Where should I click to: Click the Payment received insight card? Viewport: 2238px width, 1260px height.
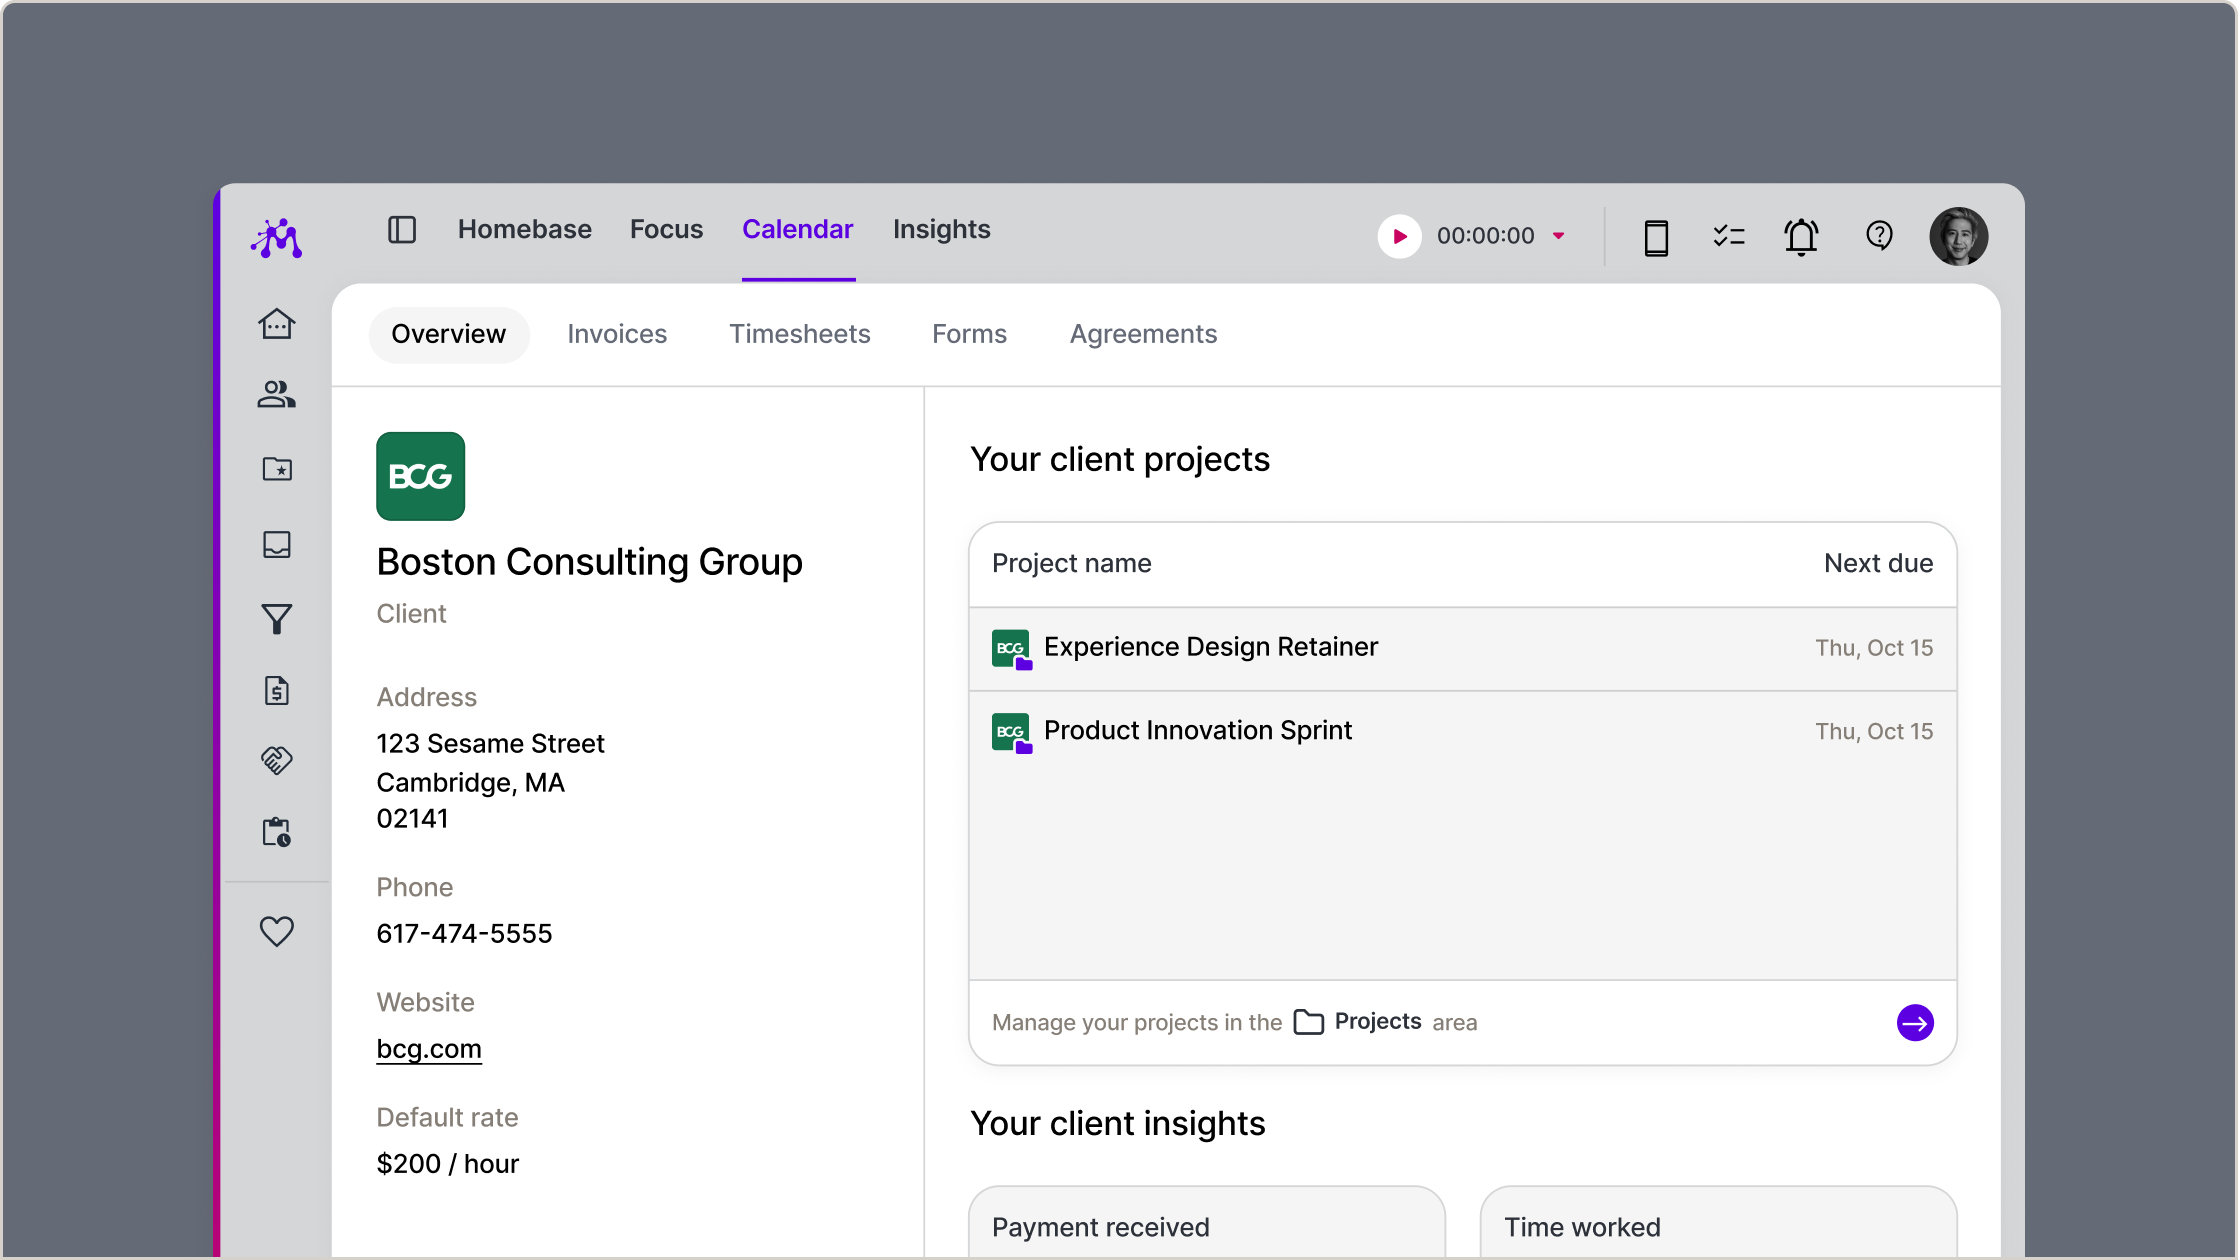pyautogui.click(x=1206, y=1222)
